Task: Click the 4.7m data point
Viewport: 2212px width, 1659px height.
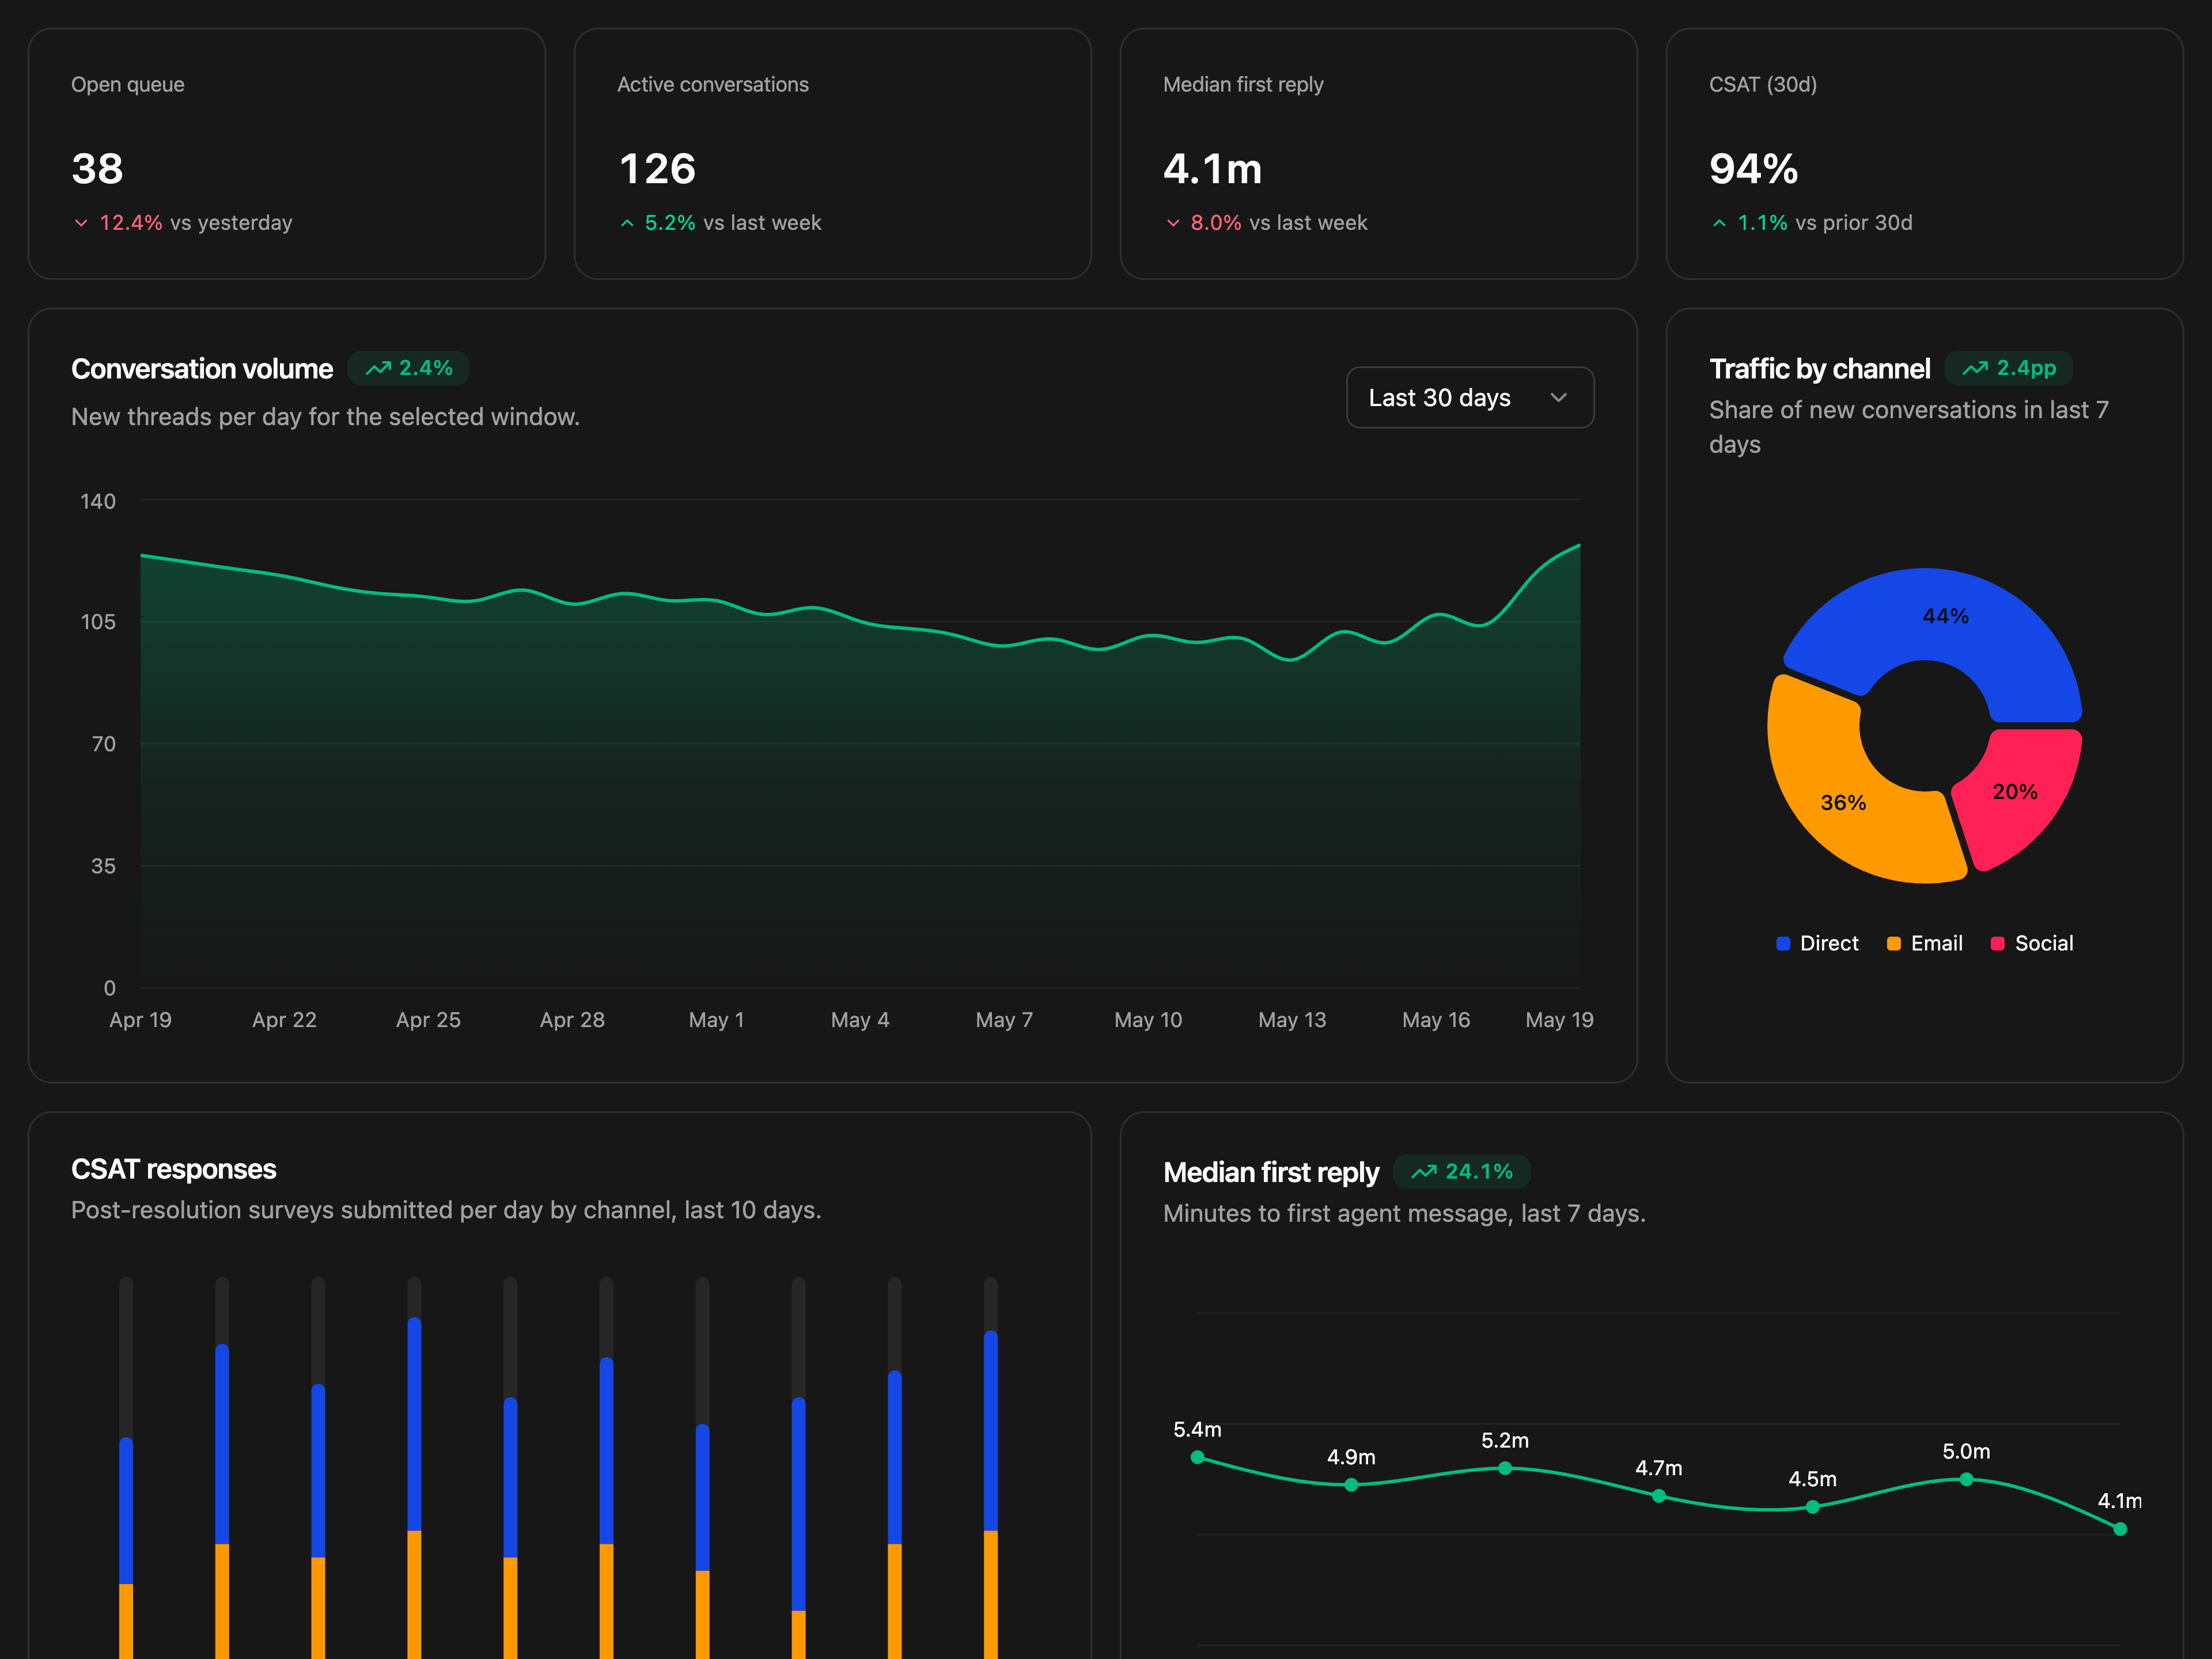Action: point(1659,1496)
